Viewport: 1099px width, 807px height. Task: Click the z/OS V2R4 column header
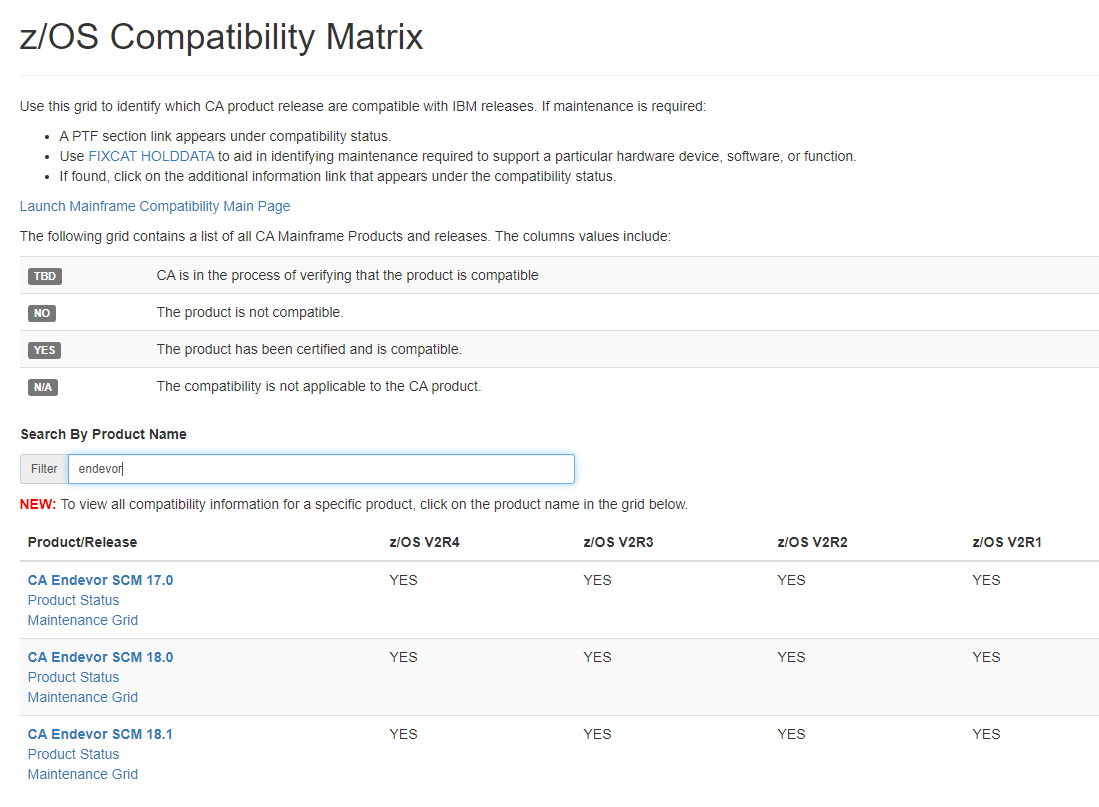point(424,542)
